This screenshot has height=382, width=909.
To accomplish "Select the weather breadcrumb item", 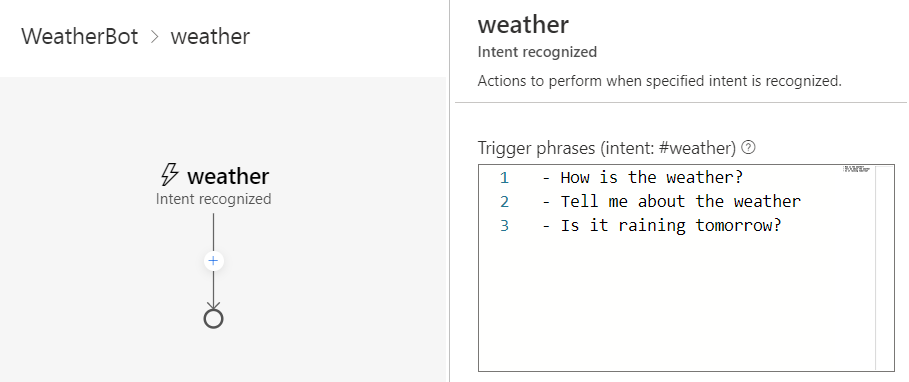I will [210, 37].
